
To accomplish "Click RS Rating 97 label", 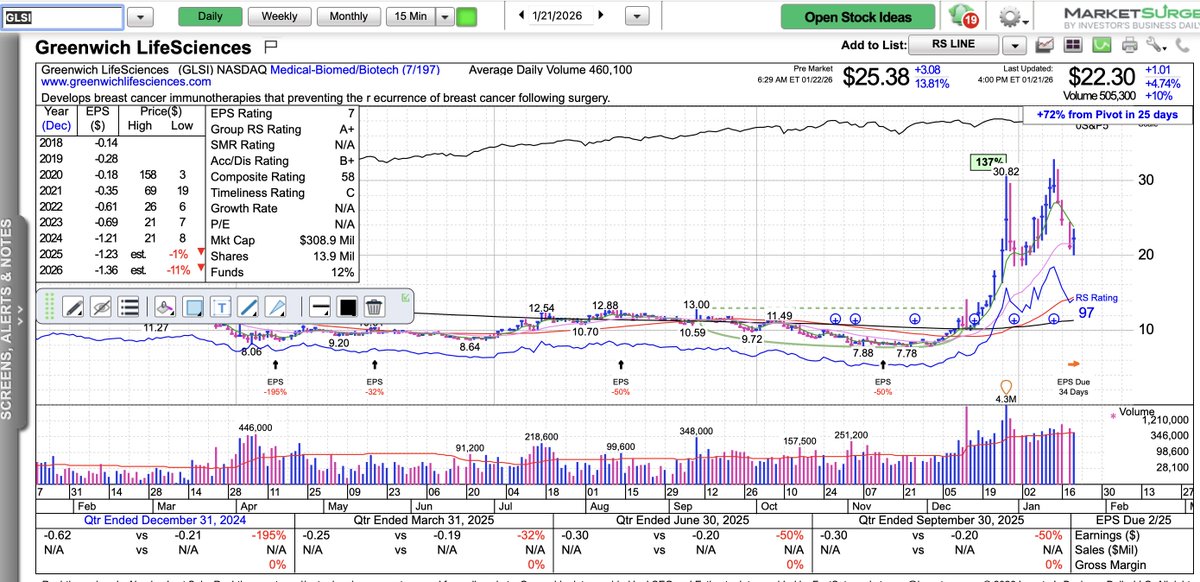I will 1097,306.
